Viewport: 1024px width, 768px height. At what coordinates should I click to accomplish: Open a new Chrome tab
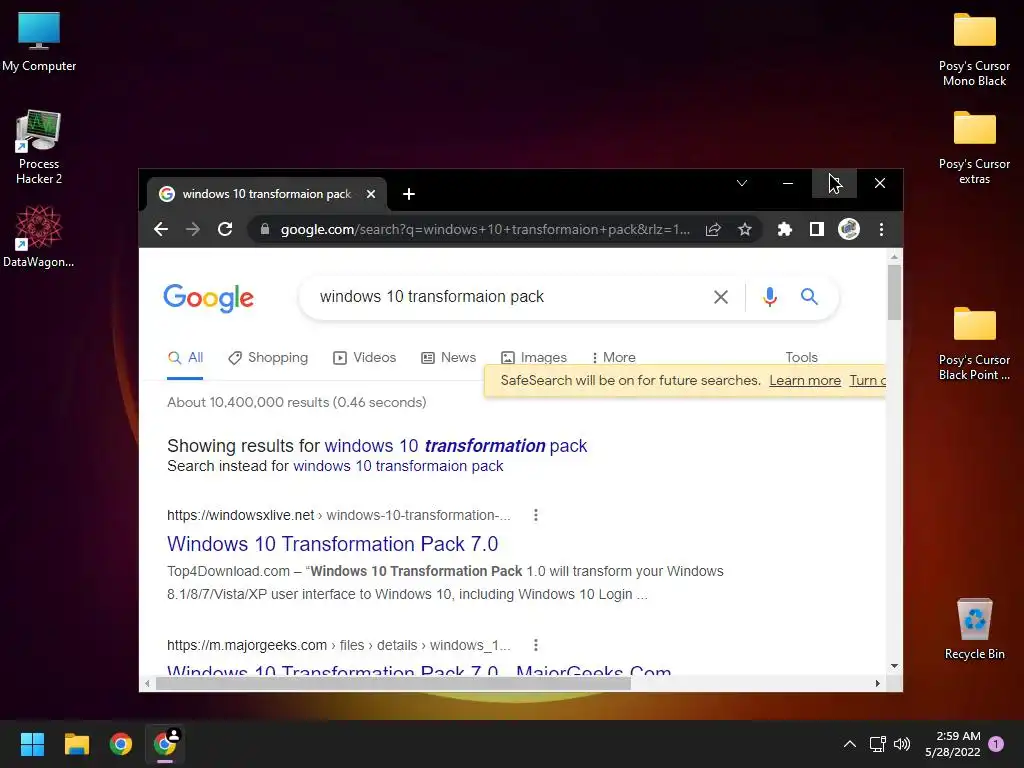click(x=409, y=194)
